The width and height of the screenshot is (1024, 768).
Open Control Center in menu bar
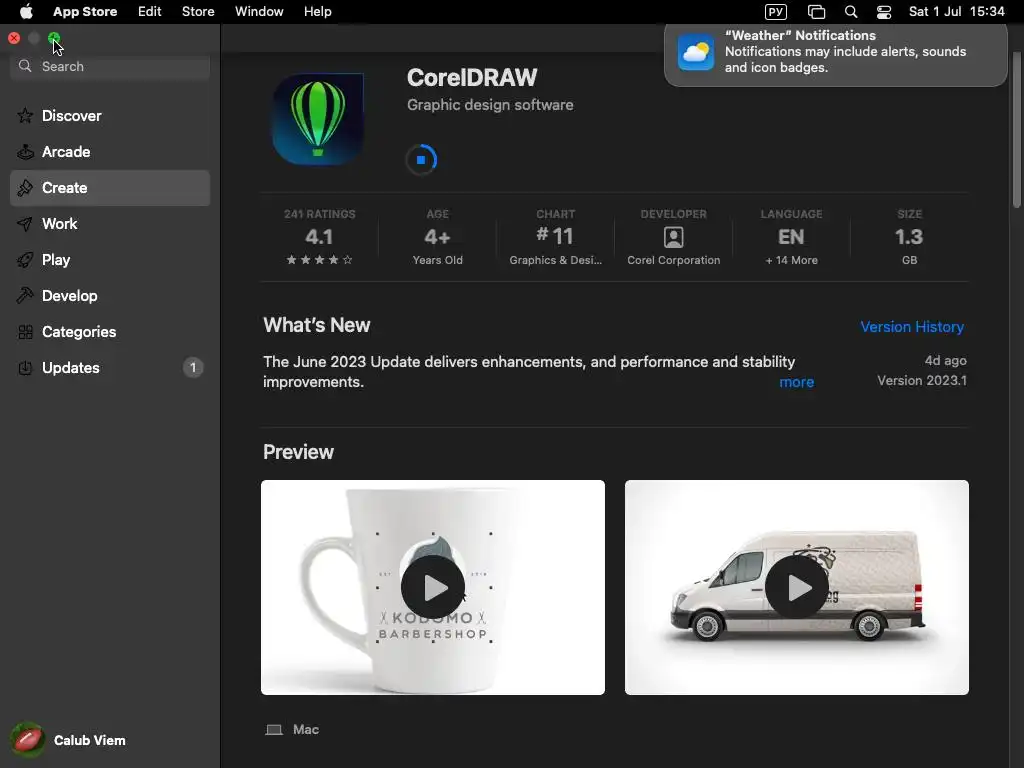(x=884, y=12)
